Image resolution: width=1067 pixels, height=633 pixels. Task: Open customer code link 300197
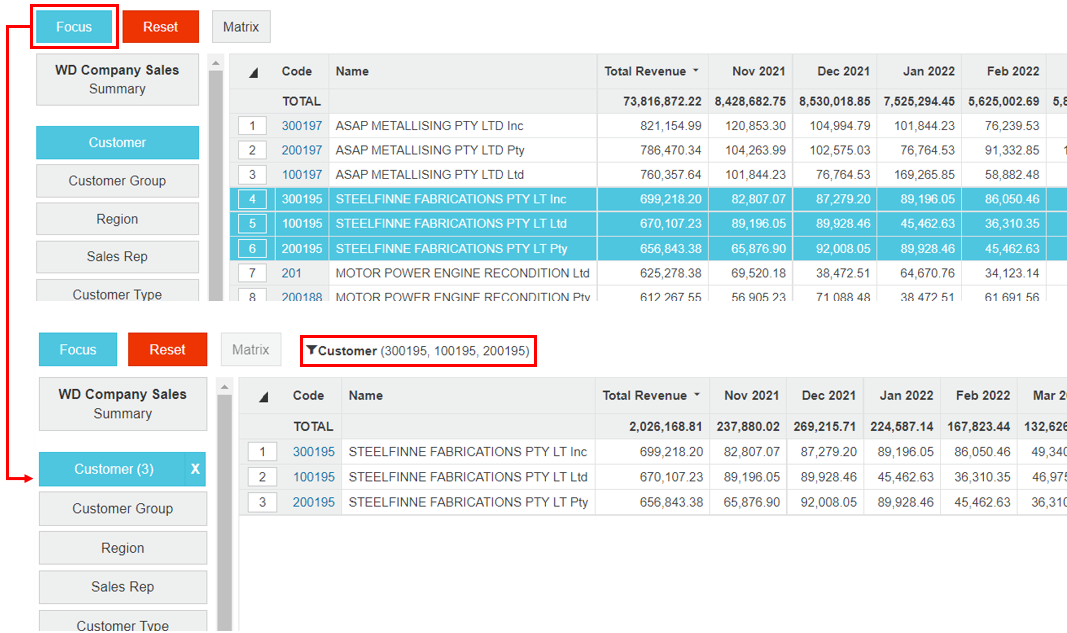(302, 126)
